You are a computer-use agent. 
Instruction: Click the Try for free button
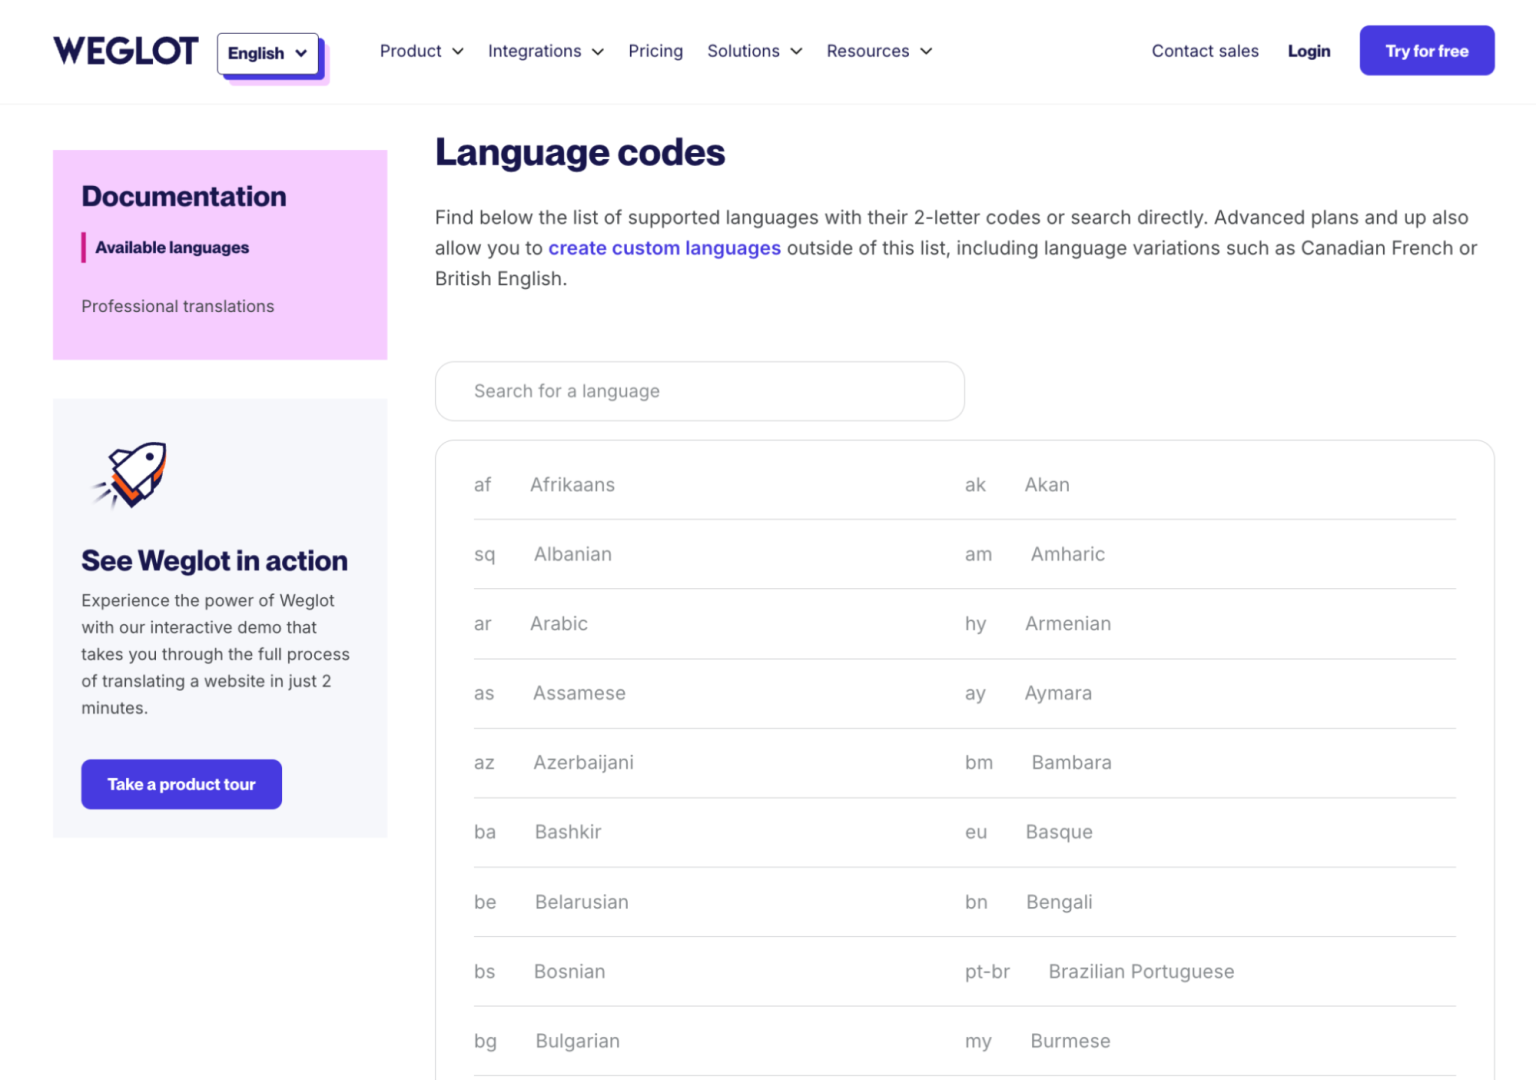tap(1427, 50)
